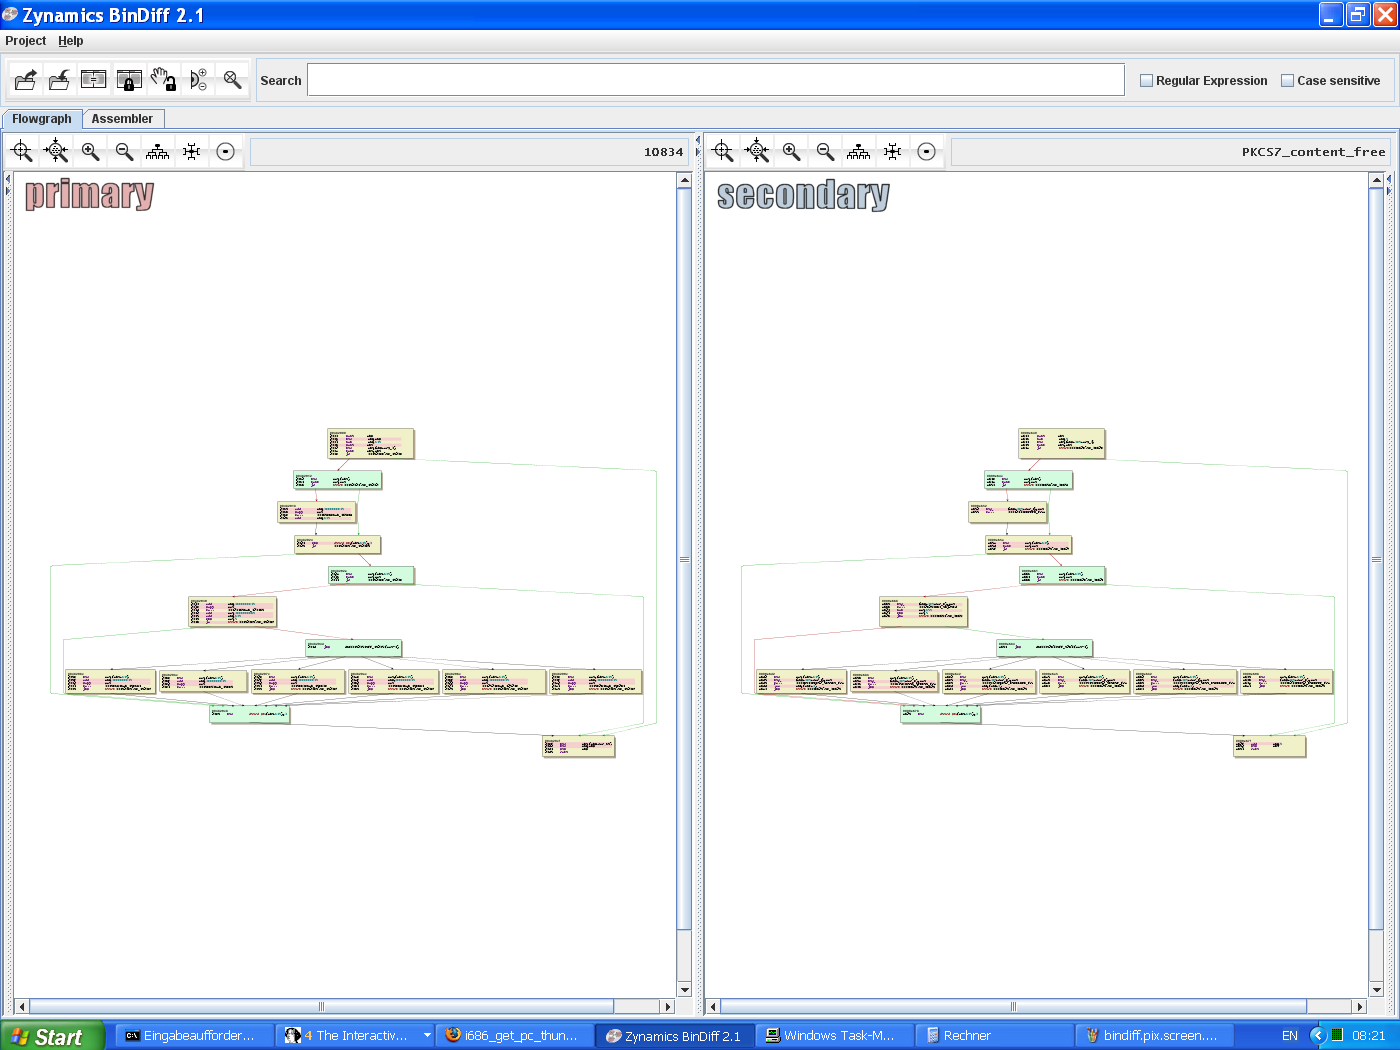Screen dimensions: 1400x1050
Task: Switch to Rechner taskbar item
Action: click(993, 1036)
